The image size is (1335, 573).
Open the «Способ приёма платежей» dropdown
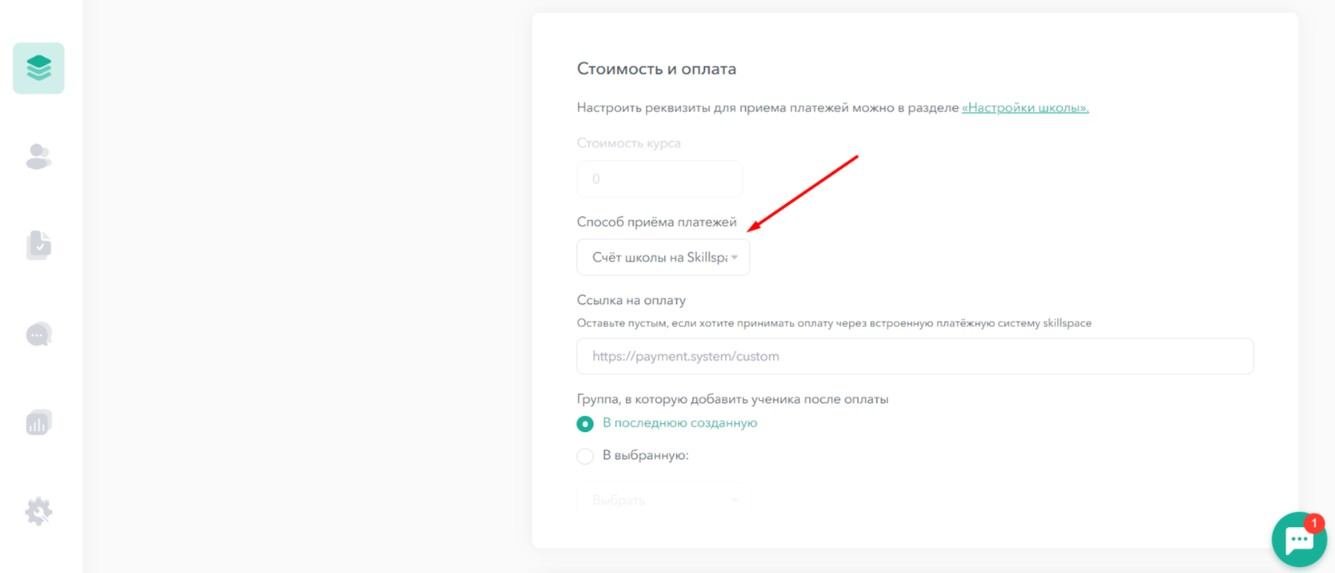tap(663, 257)
